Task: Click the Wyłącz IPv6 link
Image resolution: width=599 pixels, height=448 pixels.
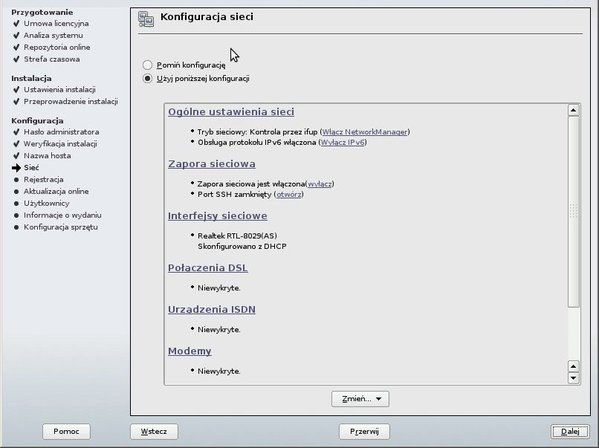Action: tap(343, 142)
